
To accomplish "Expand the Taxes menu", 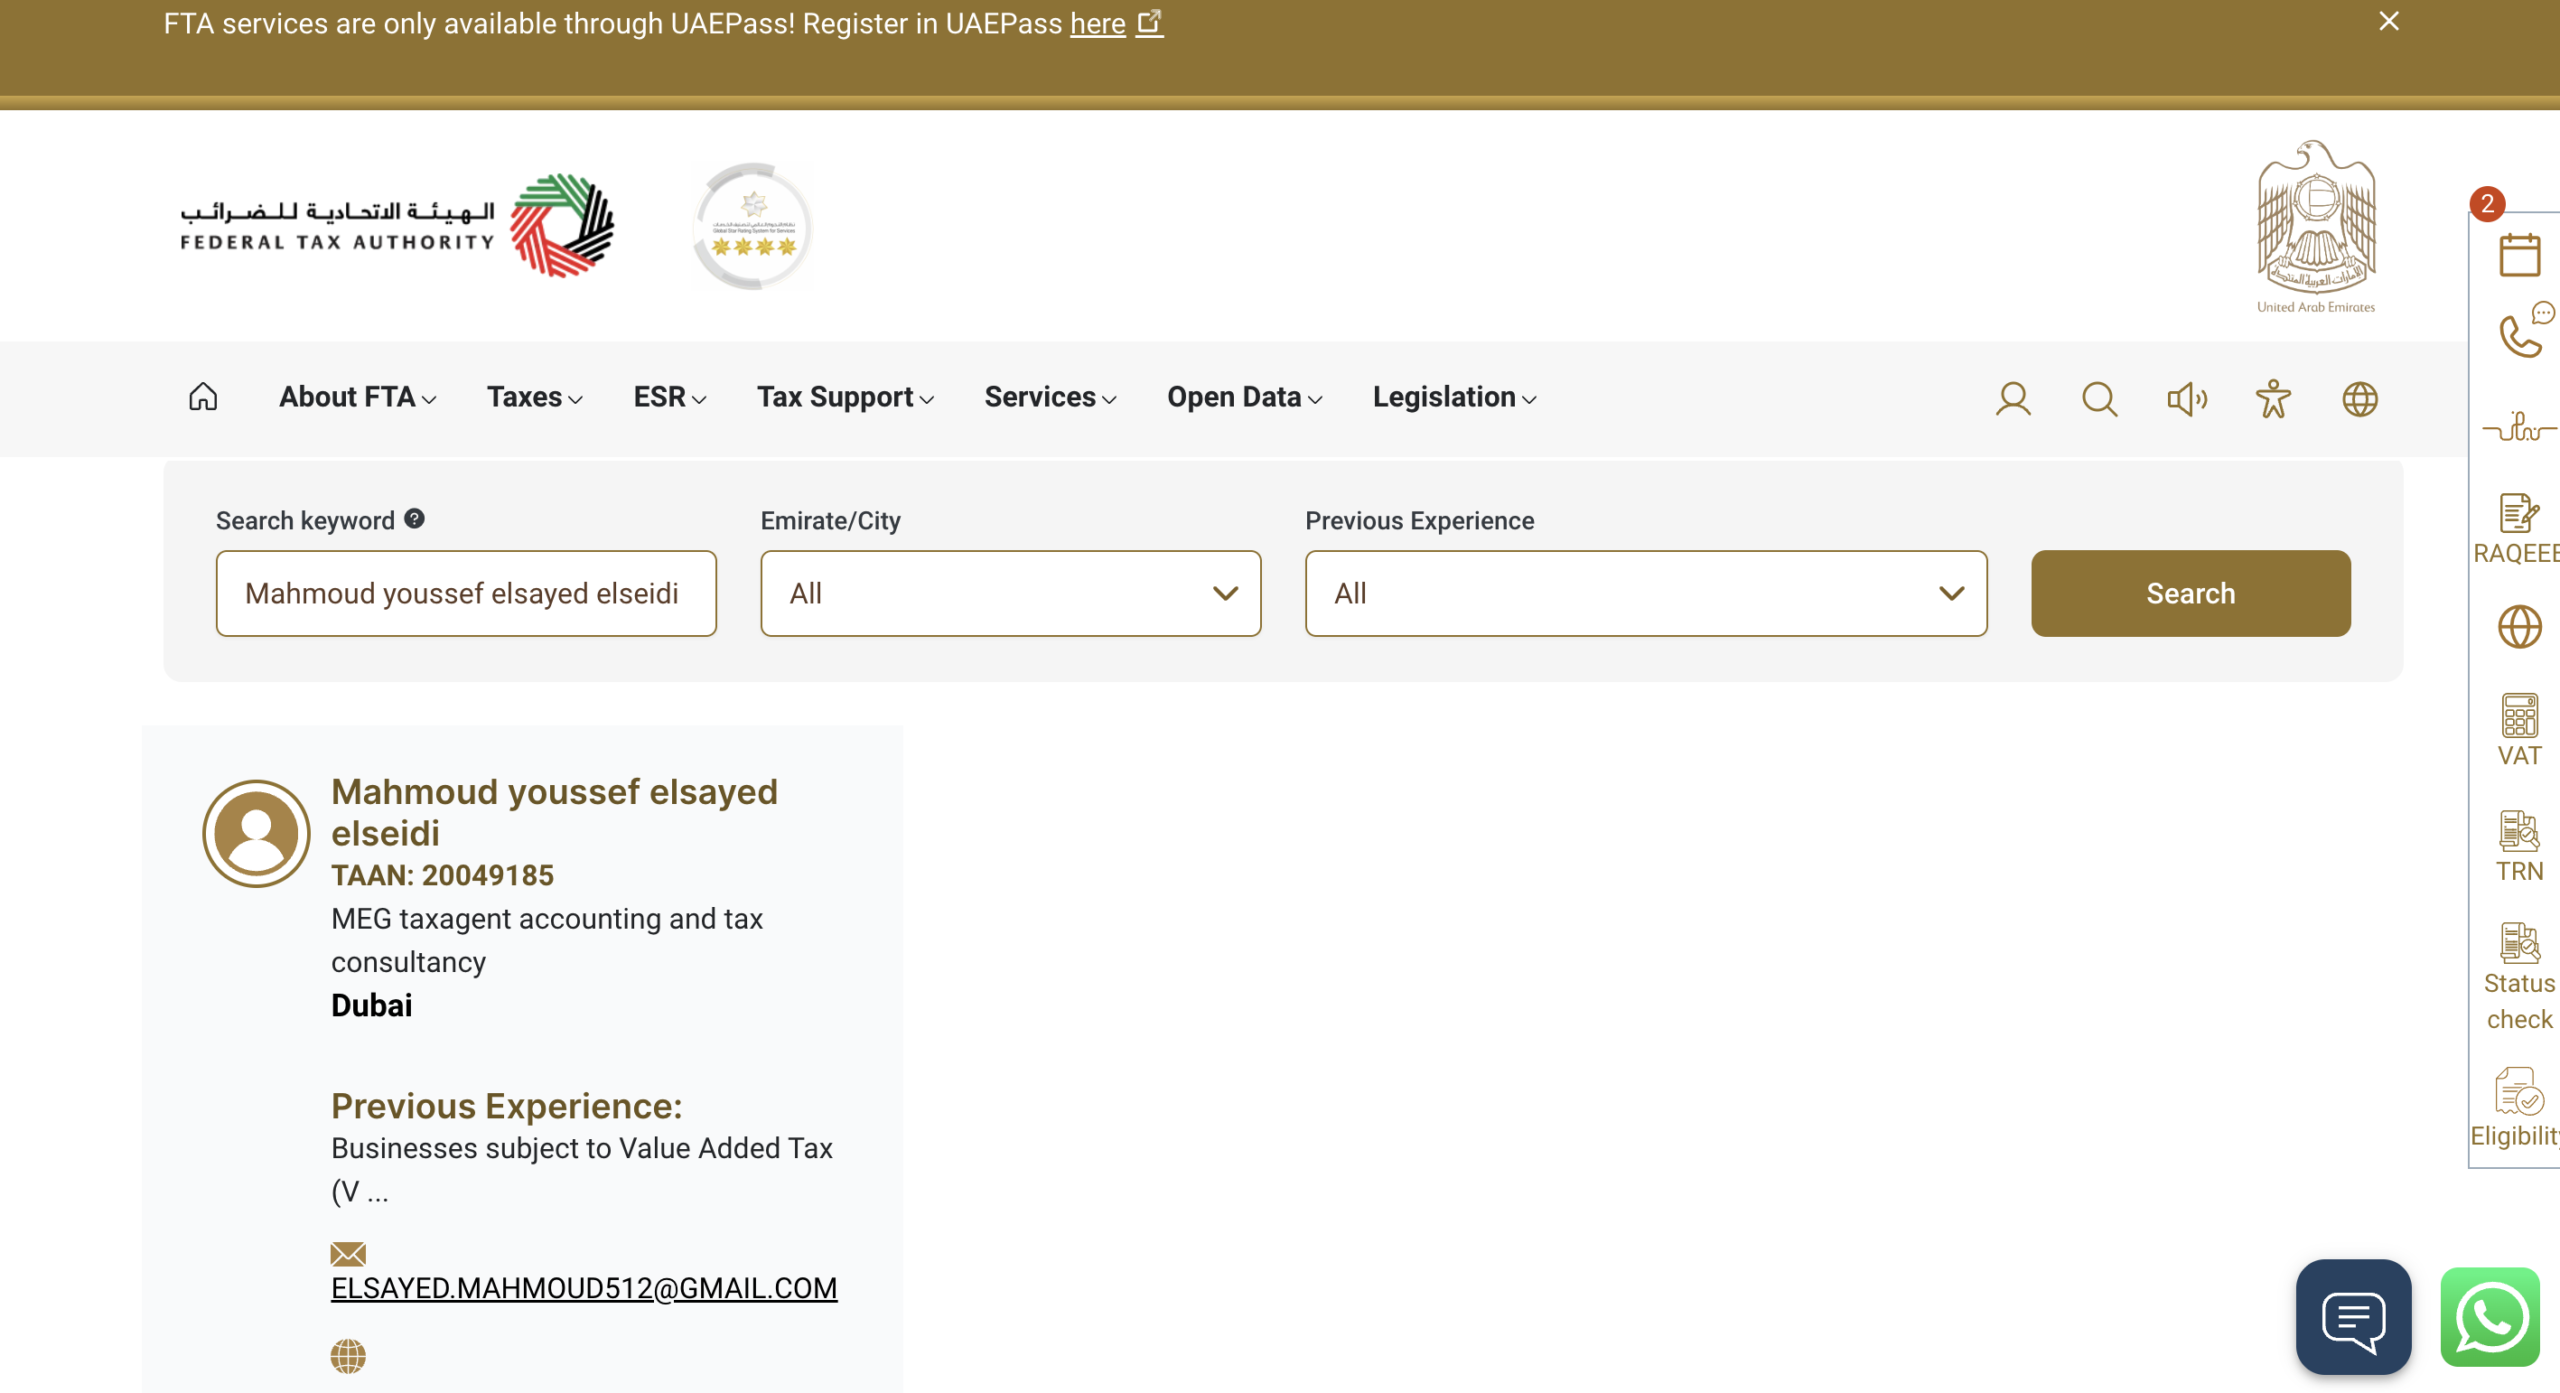I will (535, 397).
